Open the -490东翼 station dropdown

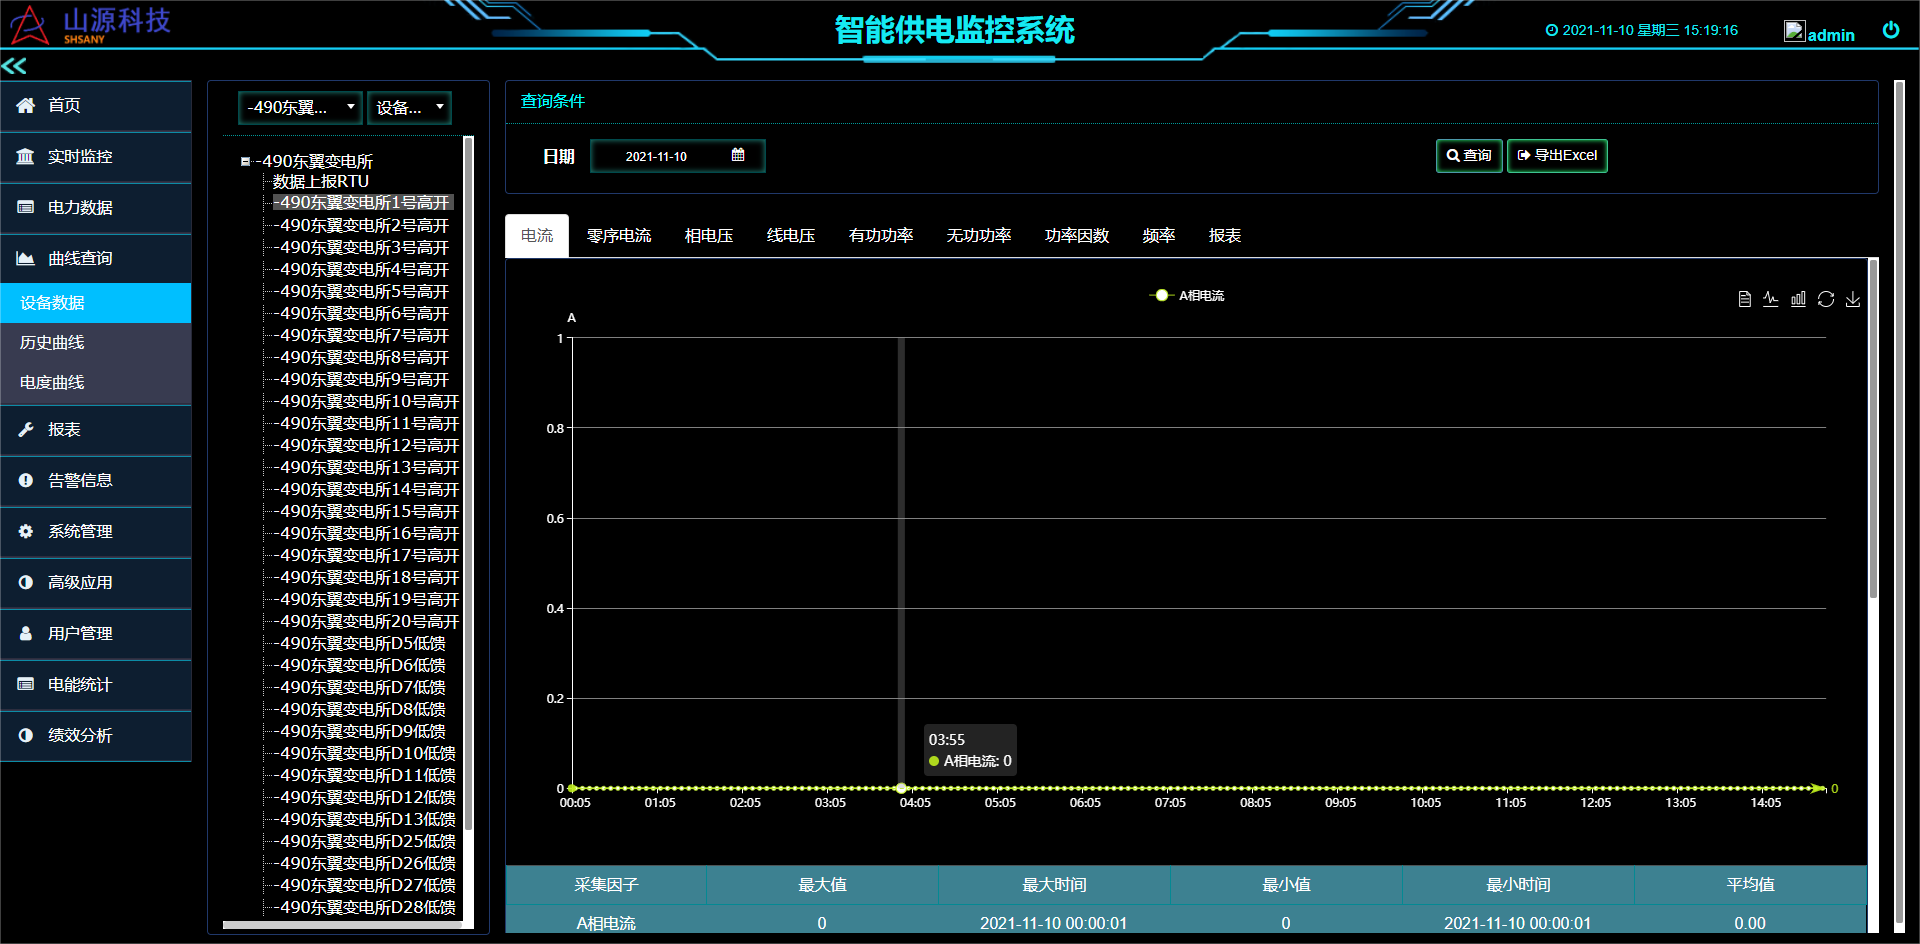click(x=300, y=107)
